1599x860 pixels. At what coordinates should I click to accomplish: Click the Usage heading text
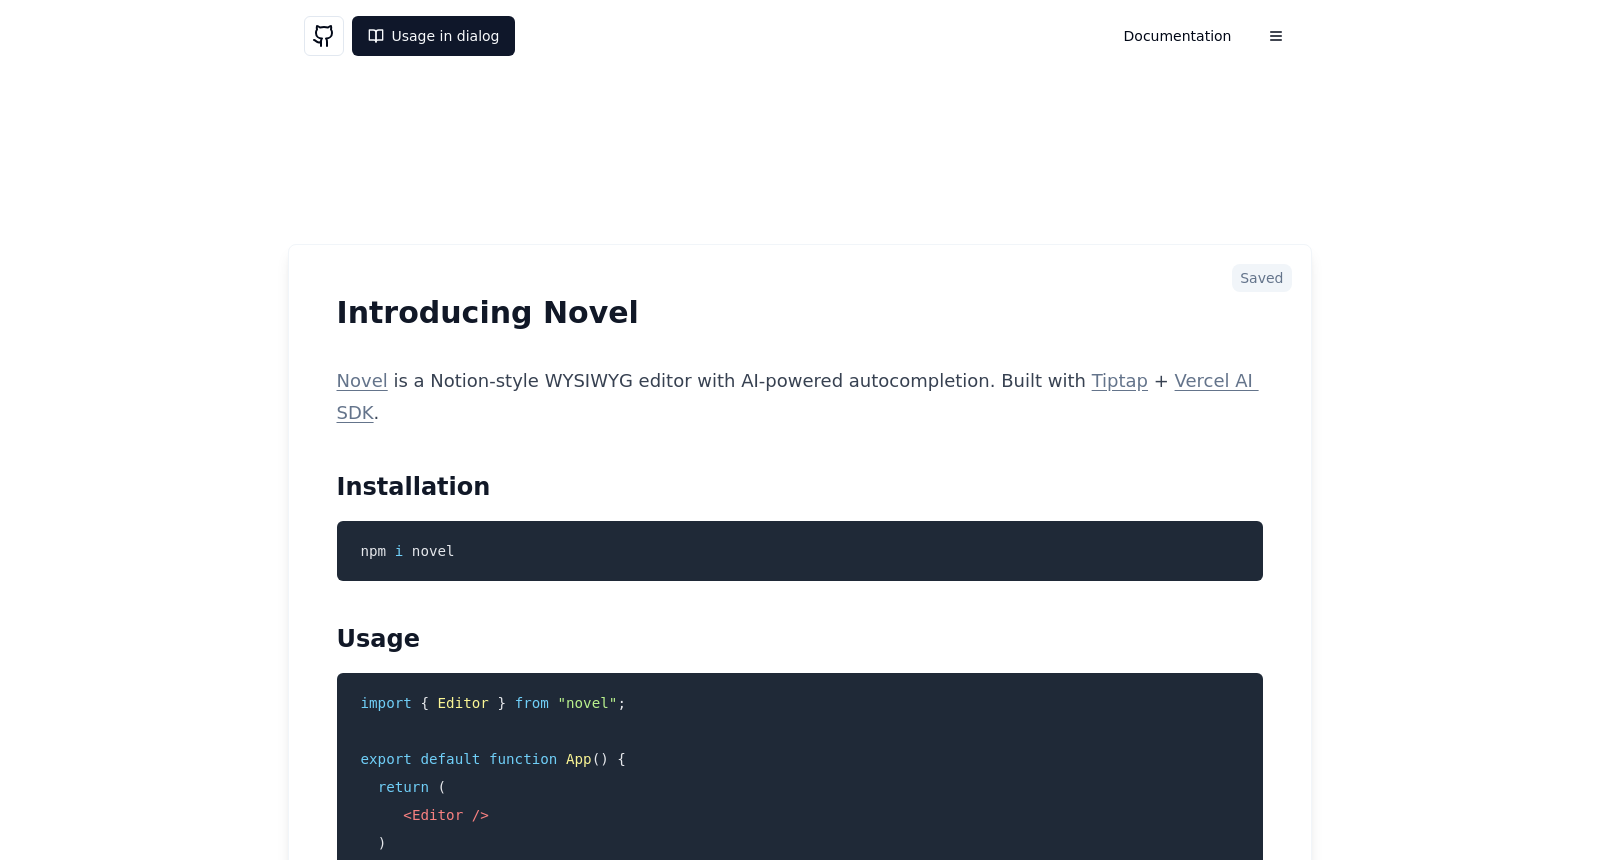pyautogui.click(x=378, y=638)
